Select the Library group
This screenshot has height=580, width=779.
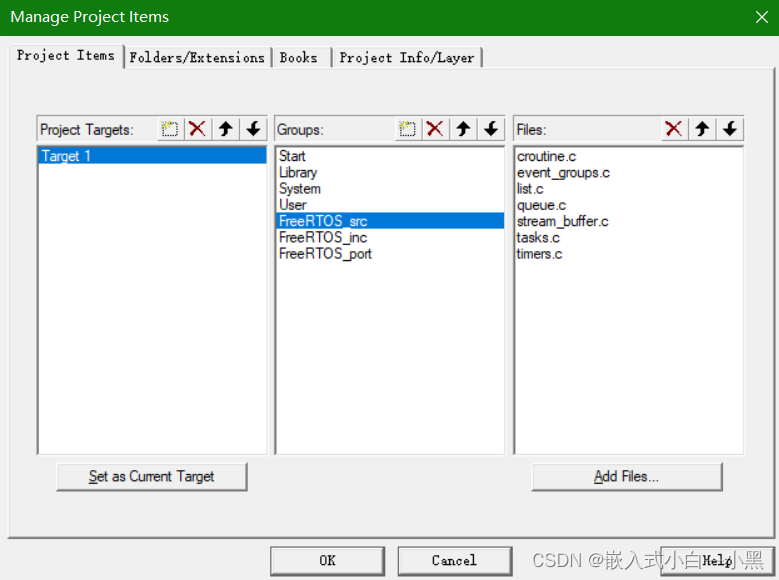pos(390,172)
